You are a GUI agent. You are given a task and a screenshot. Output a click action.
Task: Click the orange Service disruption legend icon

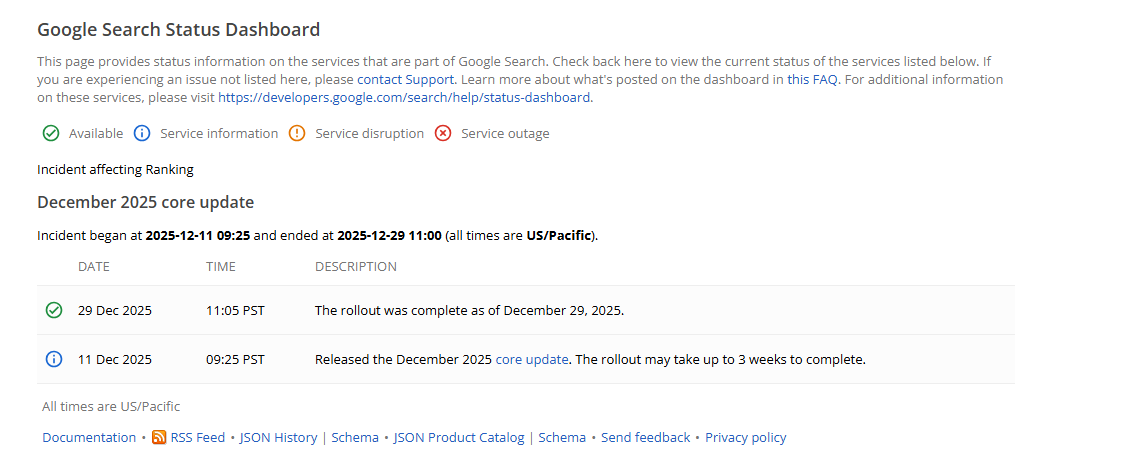pos(297,133)
